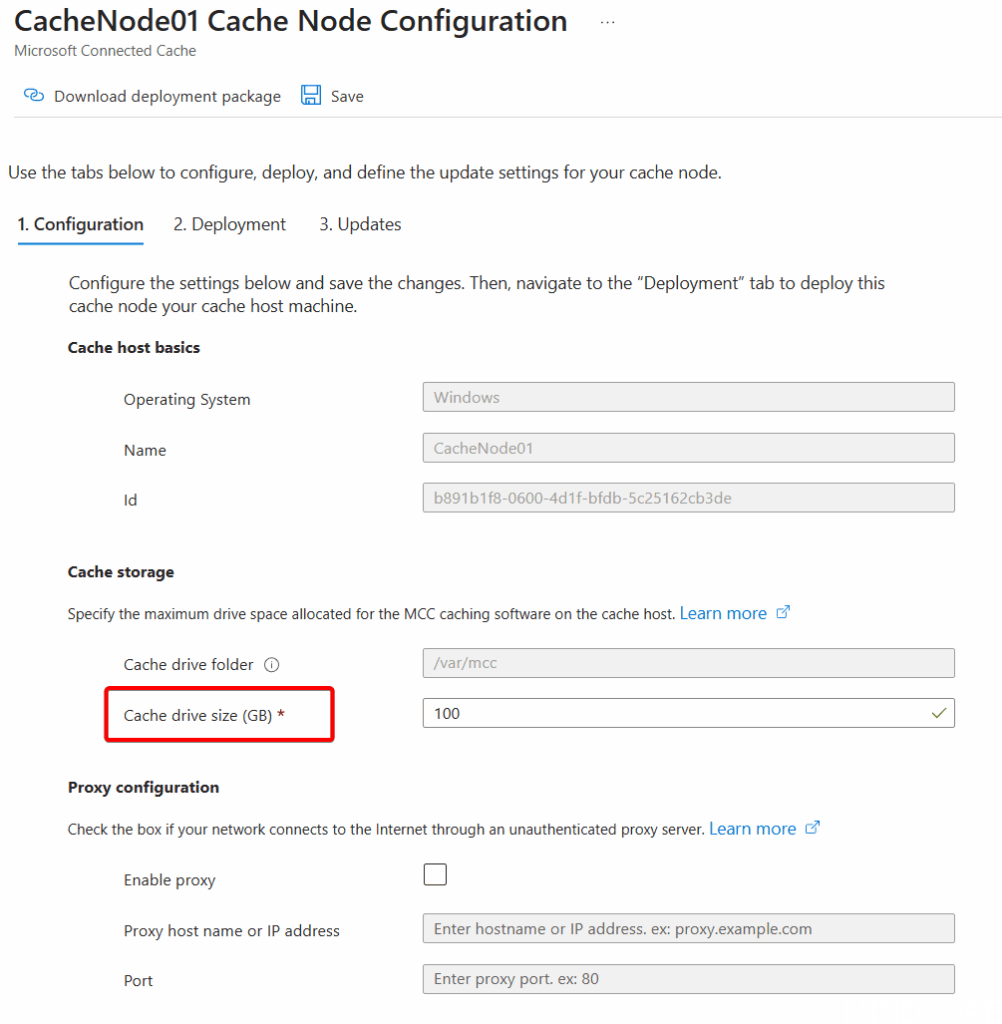Select the Configuration tab
This screenshot has height=1024, width=1002.
coord(80,224)
